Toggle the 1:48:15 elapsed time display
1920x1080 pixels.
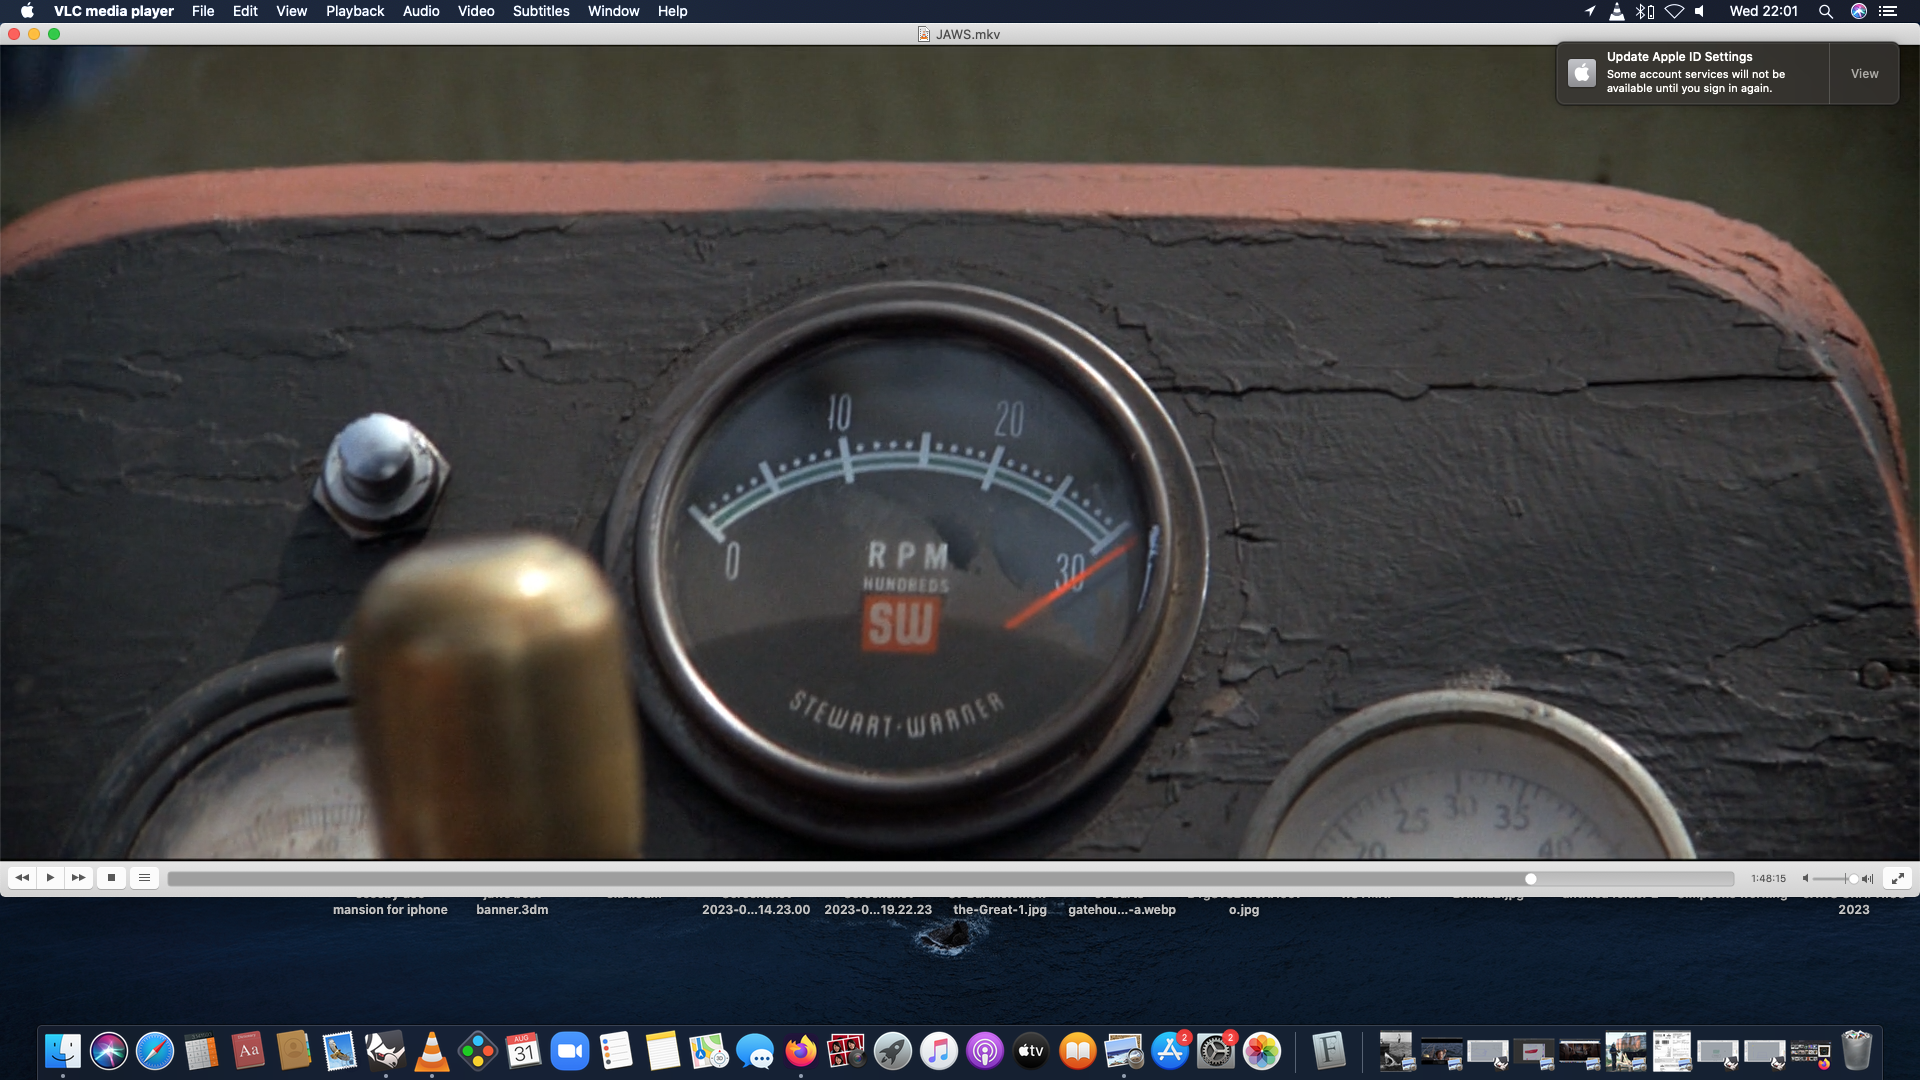(1768, 879)
